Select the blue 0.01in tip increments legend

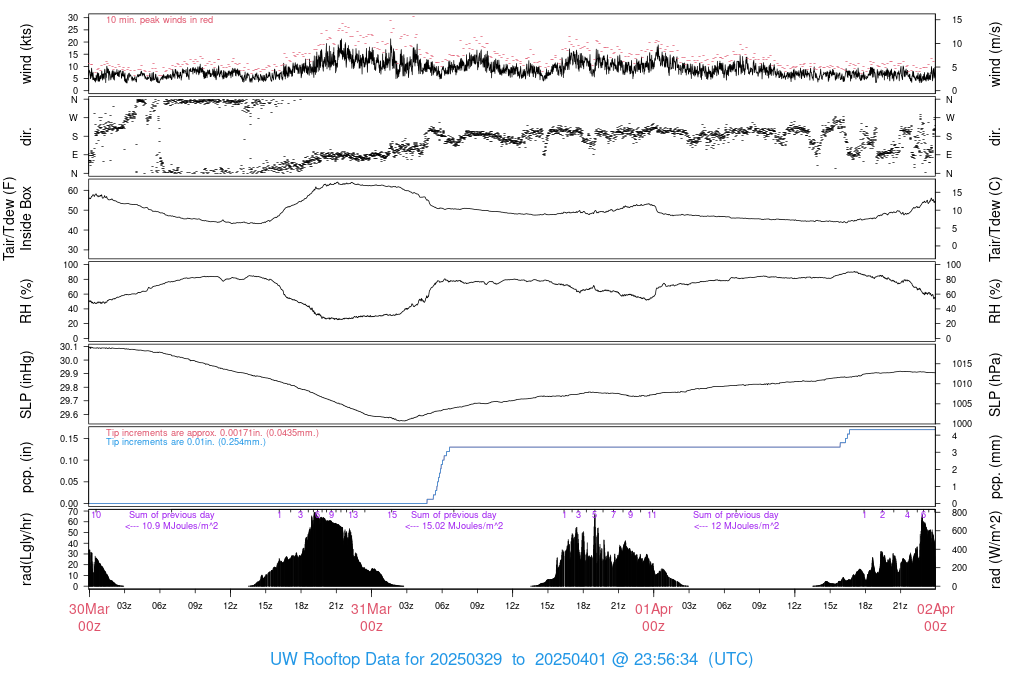point(185,442)
